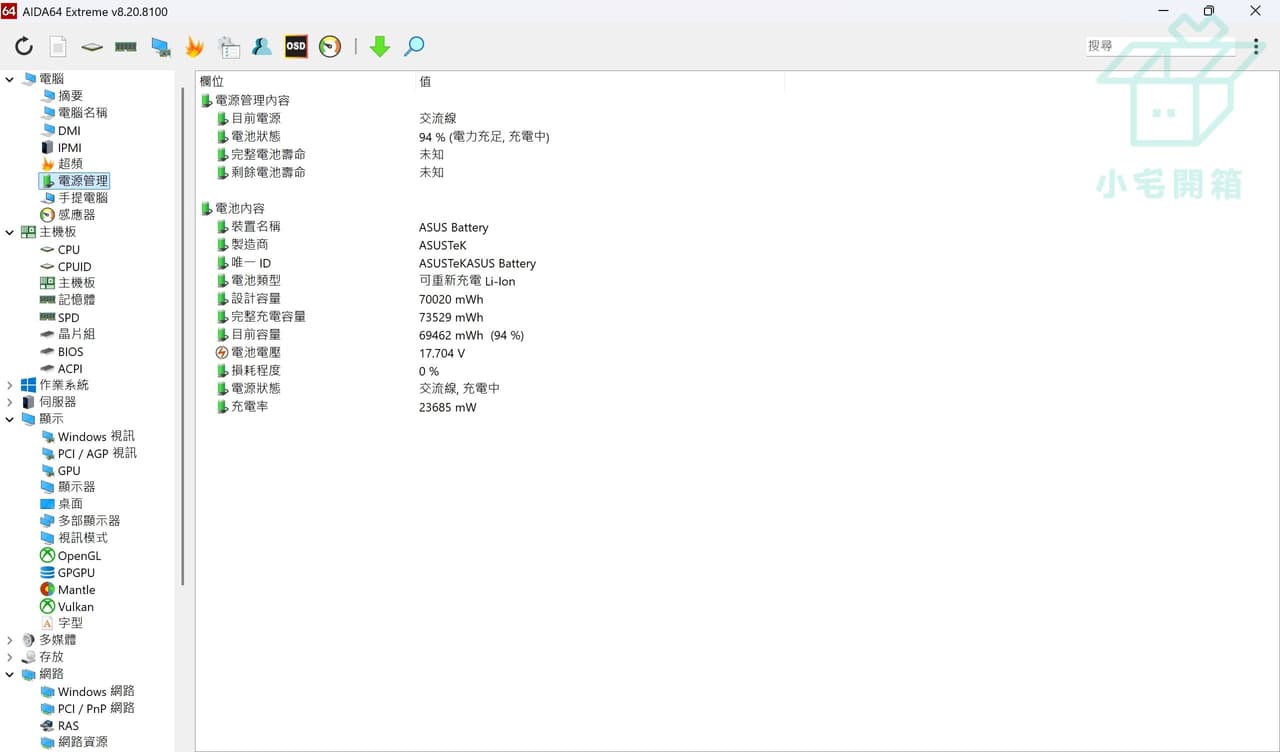Collapse the 電腦 tree node
This screenshot has height=752, width=1280.
click(10, 79)
